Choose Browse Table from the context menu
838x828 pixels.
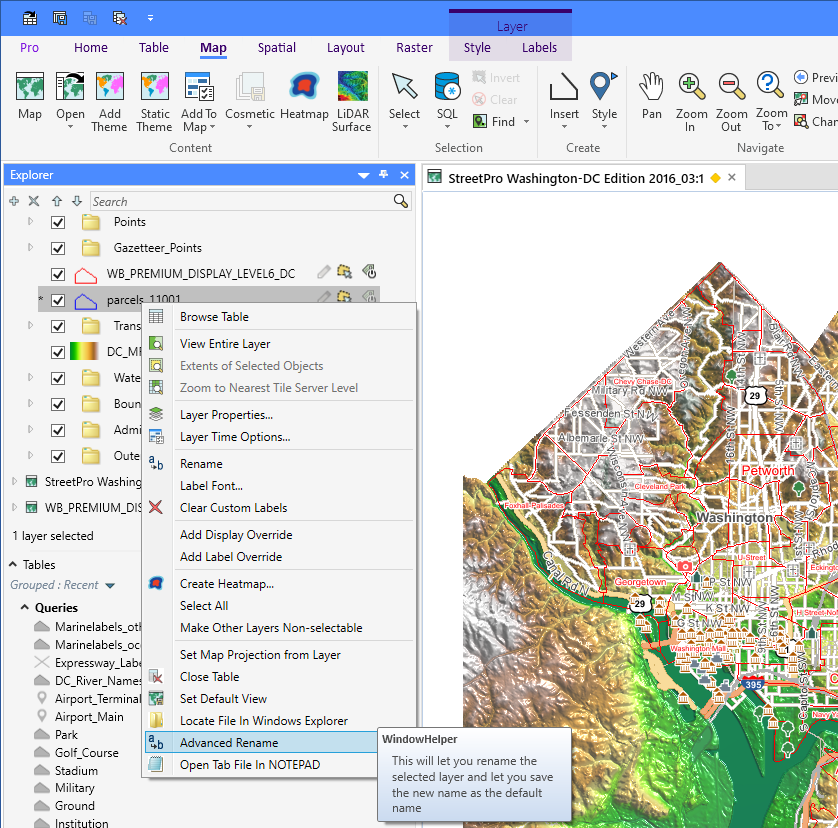click(216, 316)
